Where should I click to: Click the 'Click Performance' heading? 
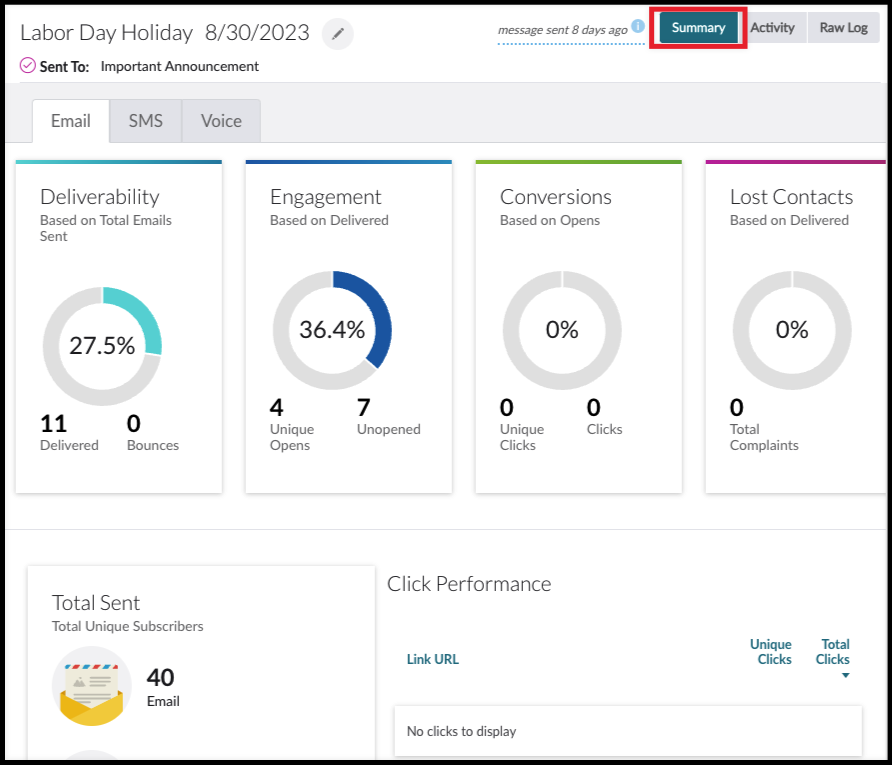(469, 584)
